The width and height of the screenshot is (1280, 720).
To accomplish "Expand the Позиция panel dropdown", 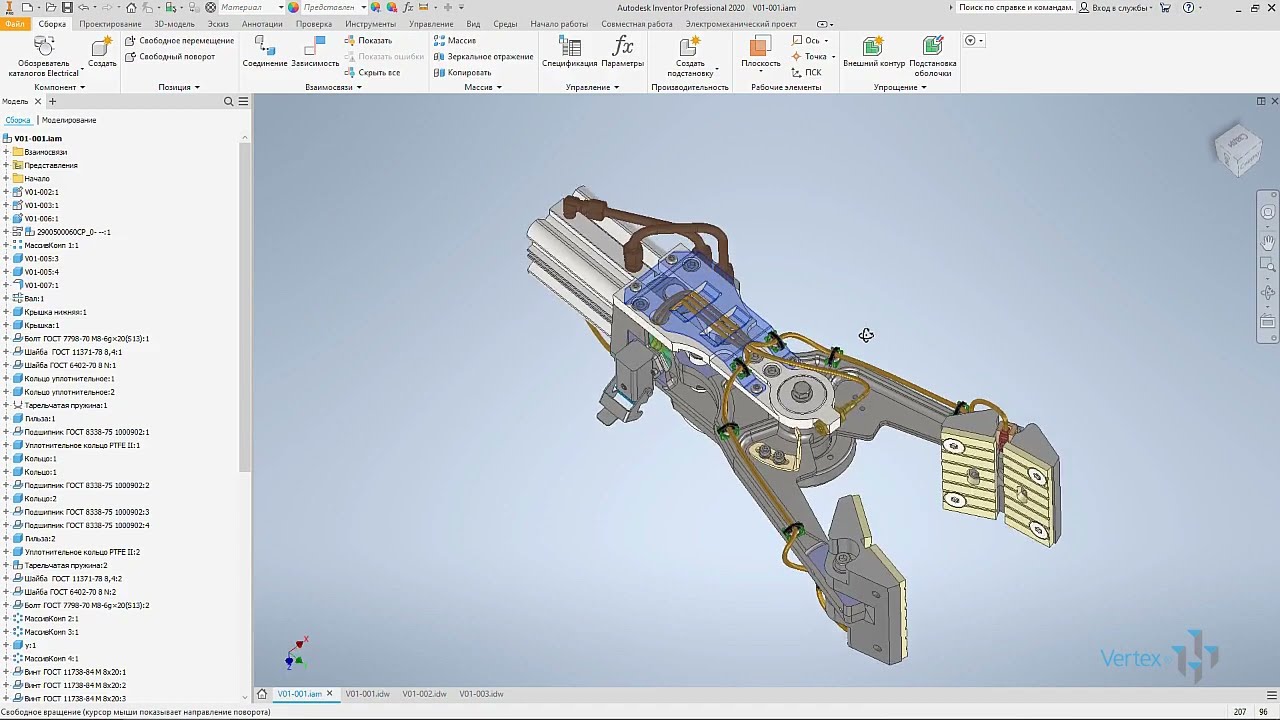I will [x=178, y=87].
